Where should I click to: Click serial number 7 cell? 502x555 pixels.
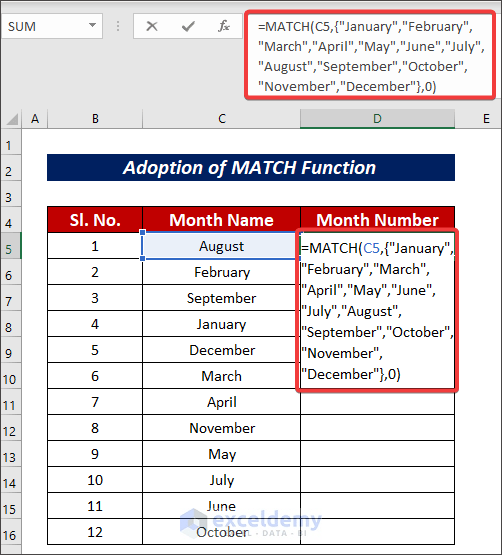click(x=95, y=402)
